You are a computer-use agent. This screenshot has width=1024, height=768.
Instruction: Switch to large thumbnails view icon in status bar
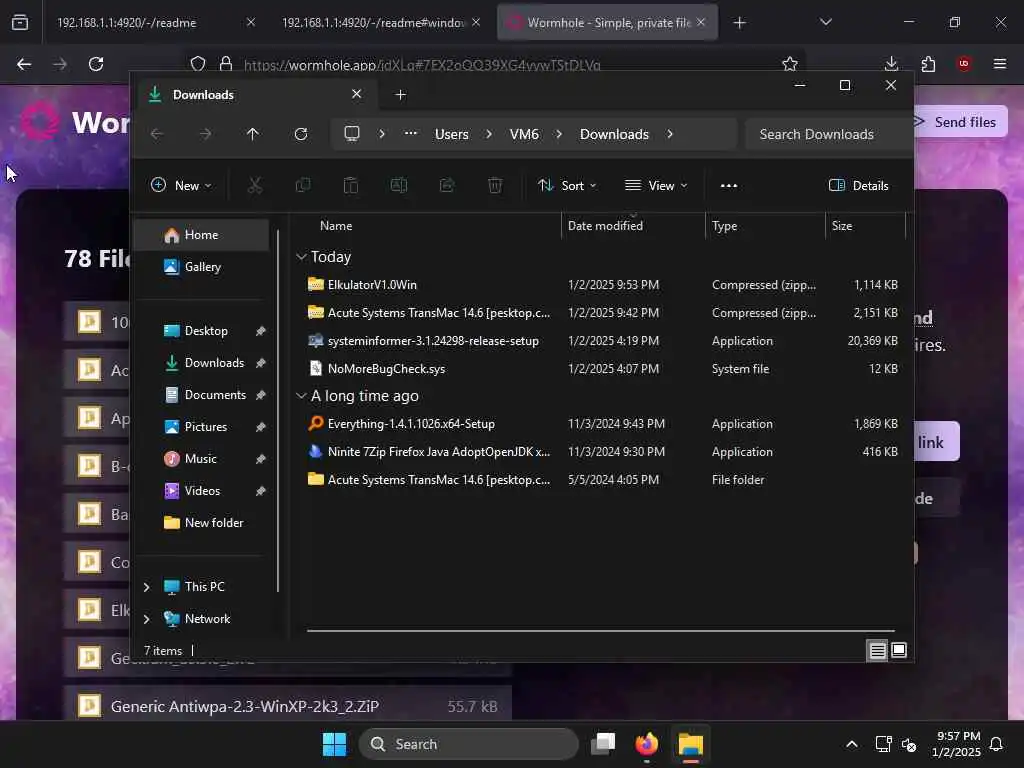click(899, 650)
